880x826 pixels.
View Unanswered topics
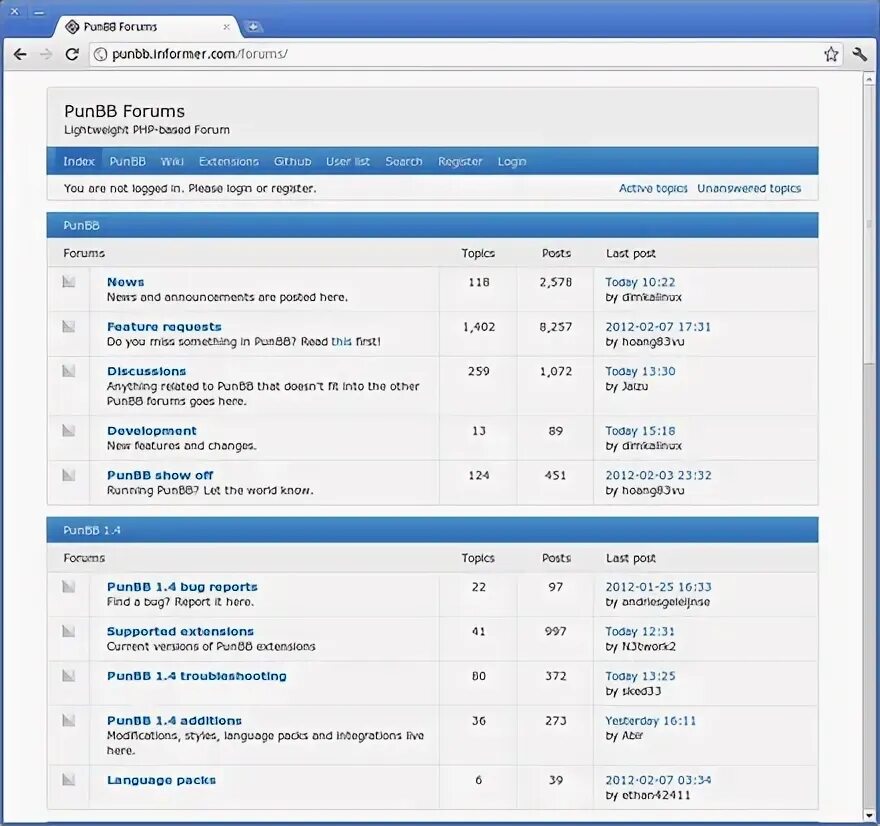pos(749,189)
